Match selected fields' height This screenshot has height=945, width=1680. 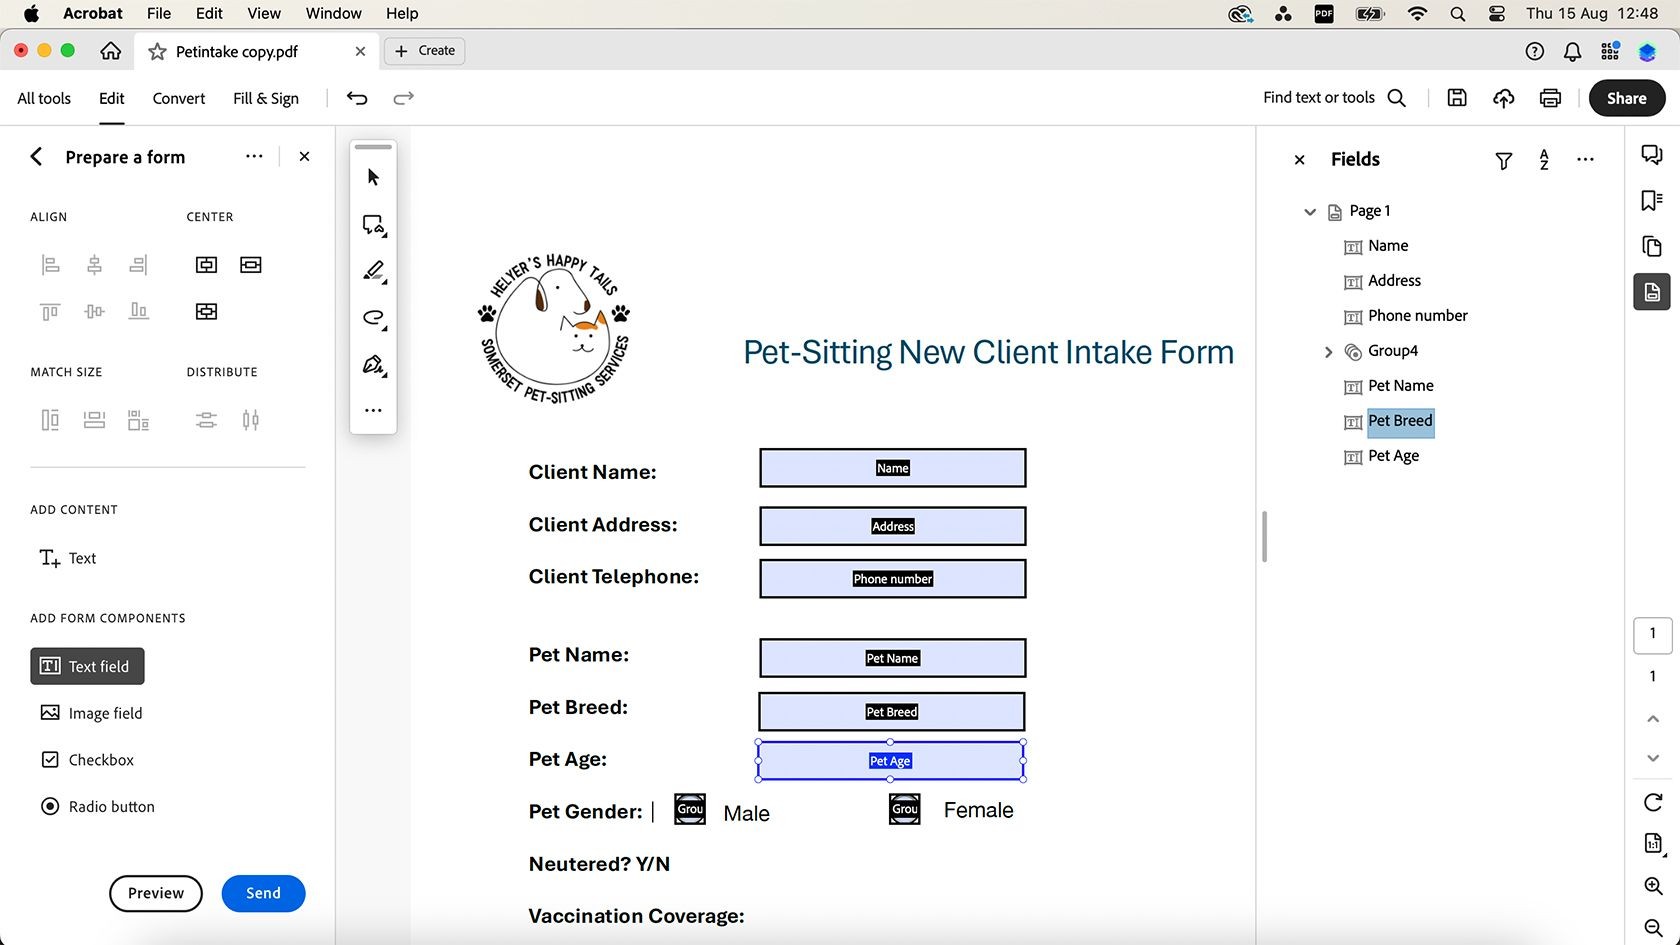click(50, 420)
